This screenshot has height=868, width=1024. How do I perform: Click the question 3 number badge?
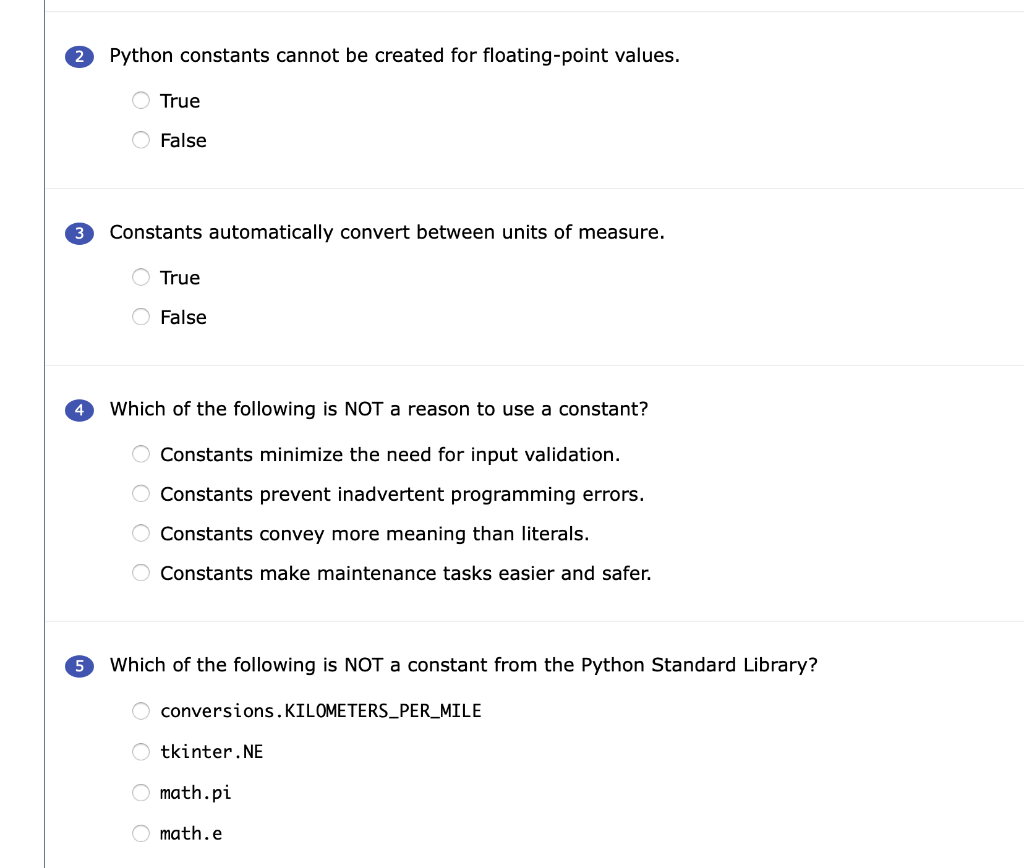click(x=79, y=233)
